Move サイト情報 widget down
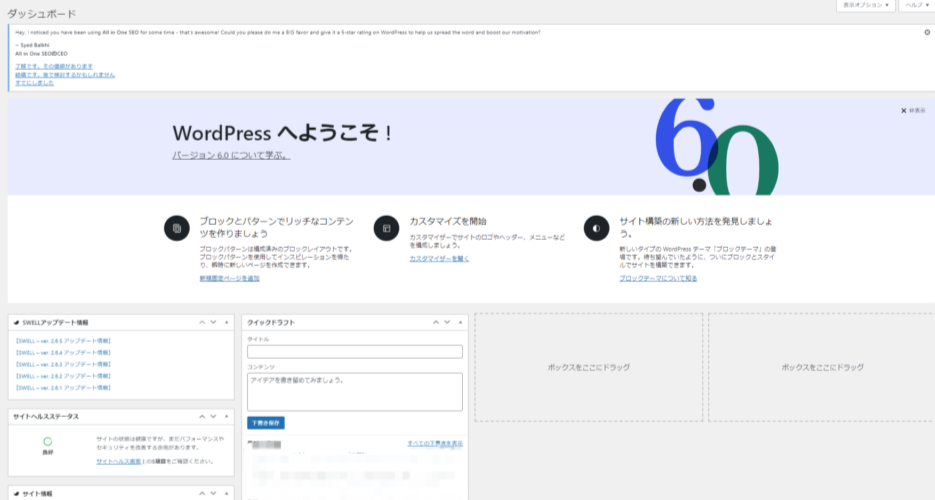This screenshot has width=935, height=500. (213, 493)
